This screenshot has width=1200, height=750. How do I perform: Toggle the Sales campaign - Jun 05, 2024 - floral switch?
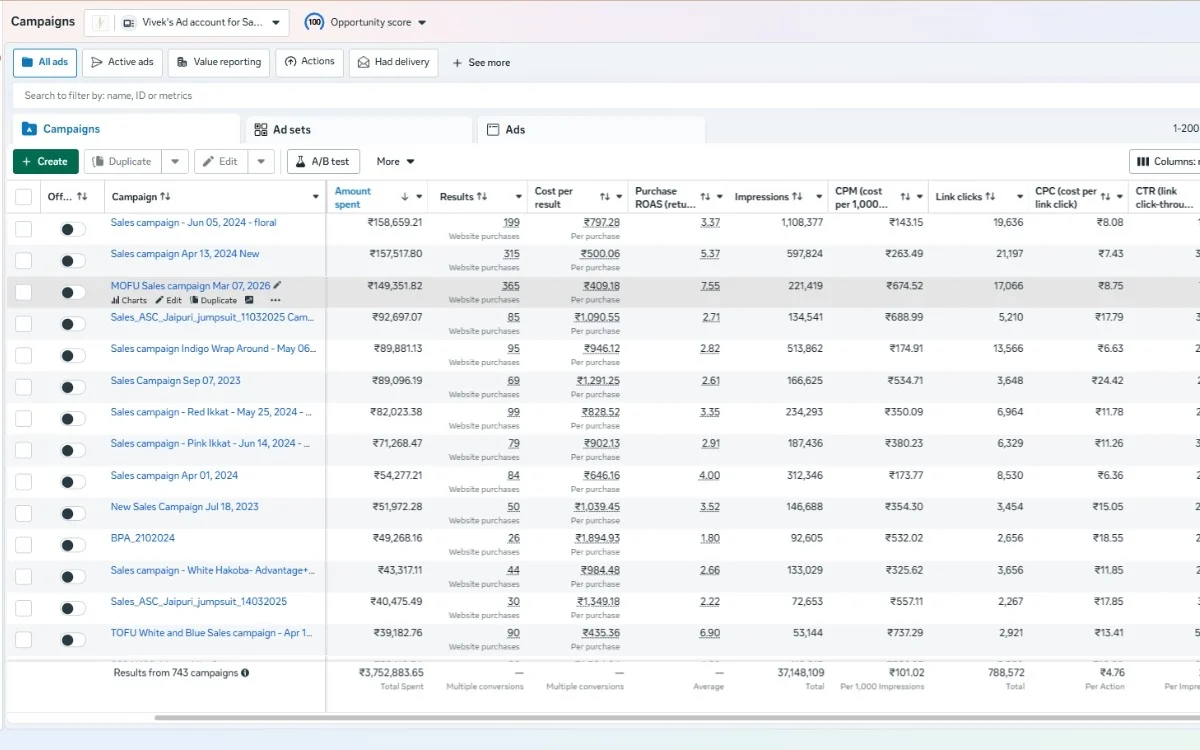72,229
